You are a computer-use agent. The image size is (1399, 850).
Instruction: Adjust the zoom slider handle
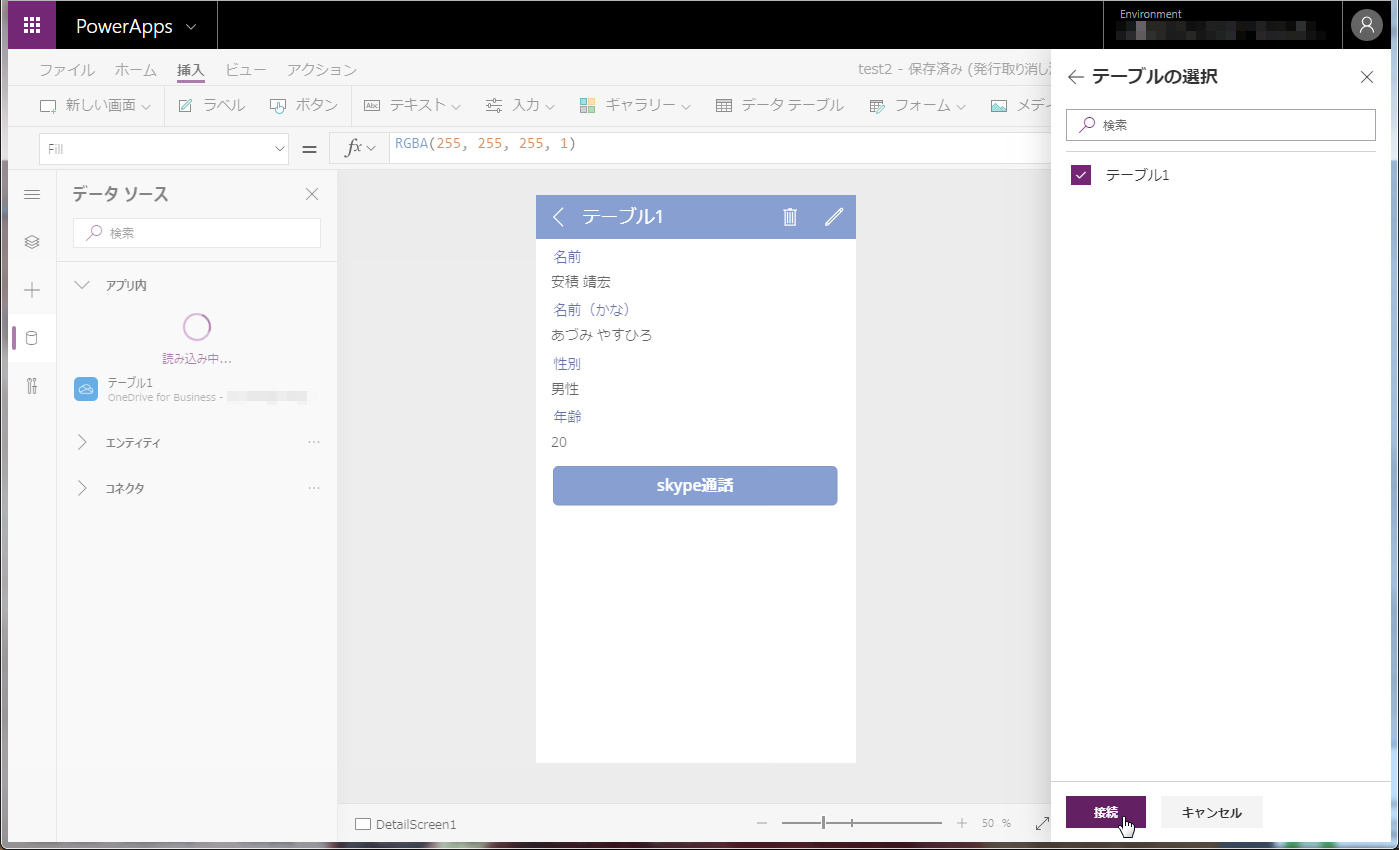click(823, 823)
